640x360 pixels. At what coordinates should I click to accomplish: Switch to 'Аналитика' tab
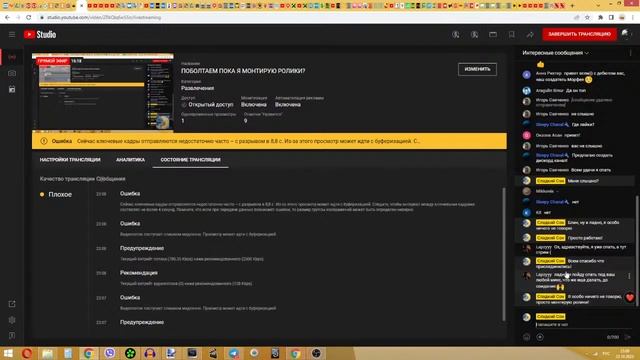[130, 160]
